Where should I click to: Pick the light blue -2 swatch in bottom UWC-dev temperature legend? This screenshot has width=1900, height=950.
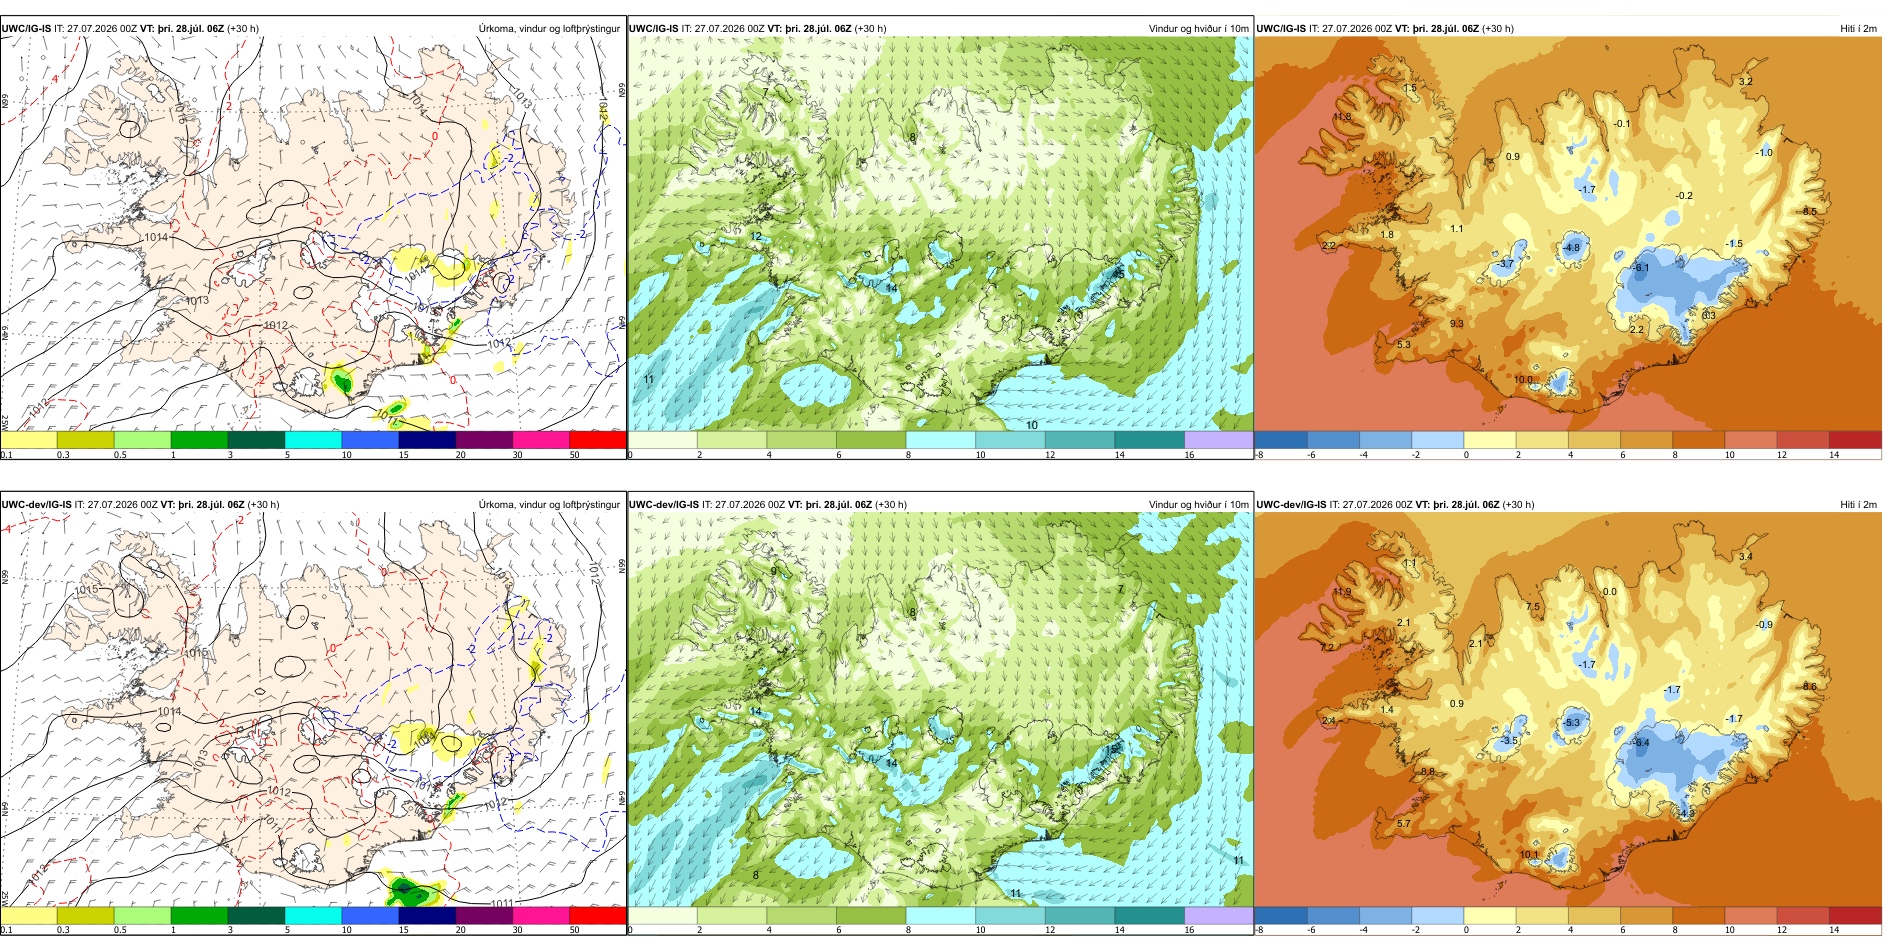pos(1438,915)
